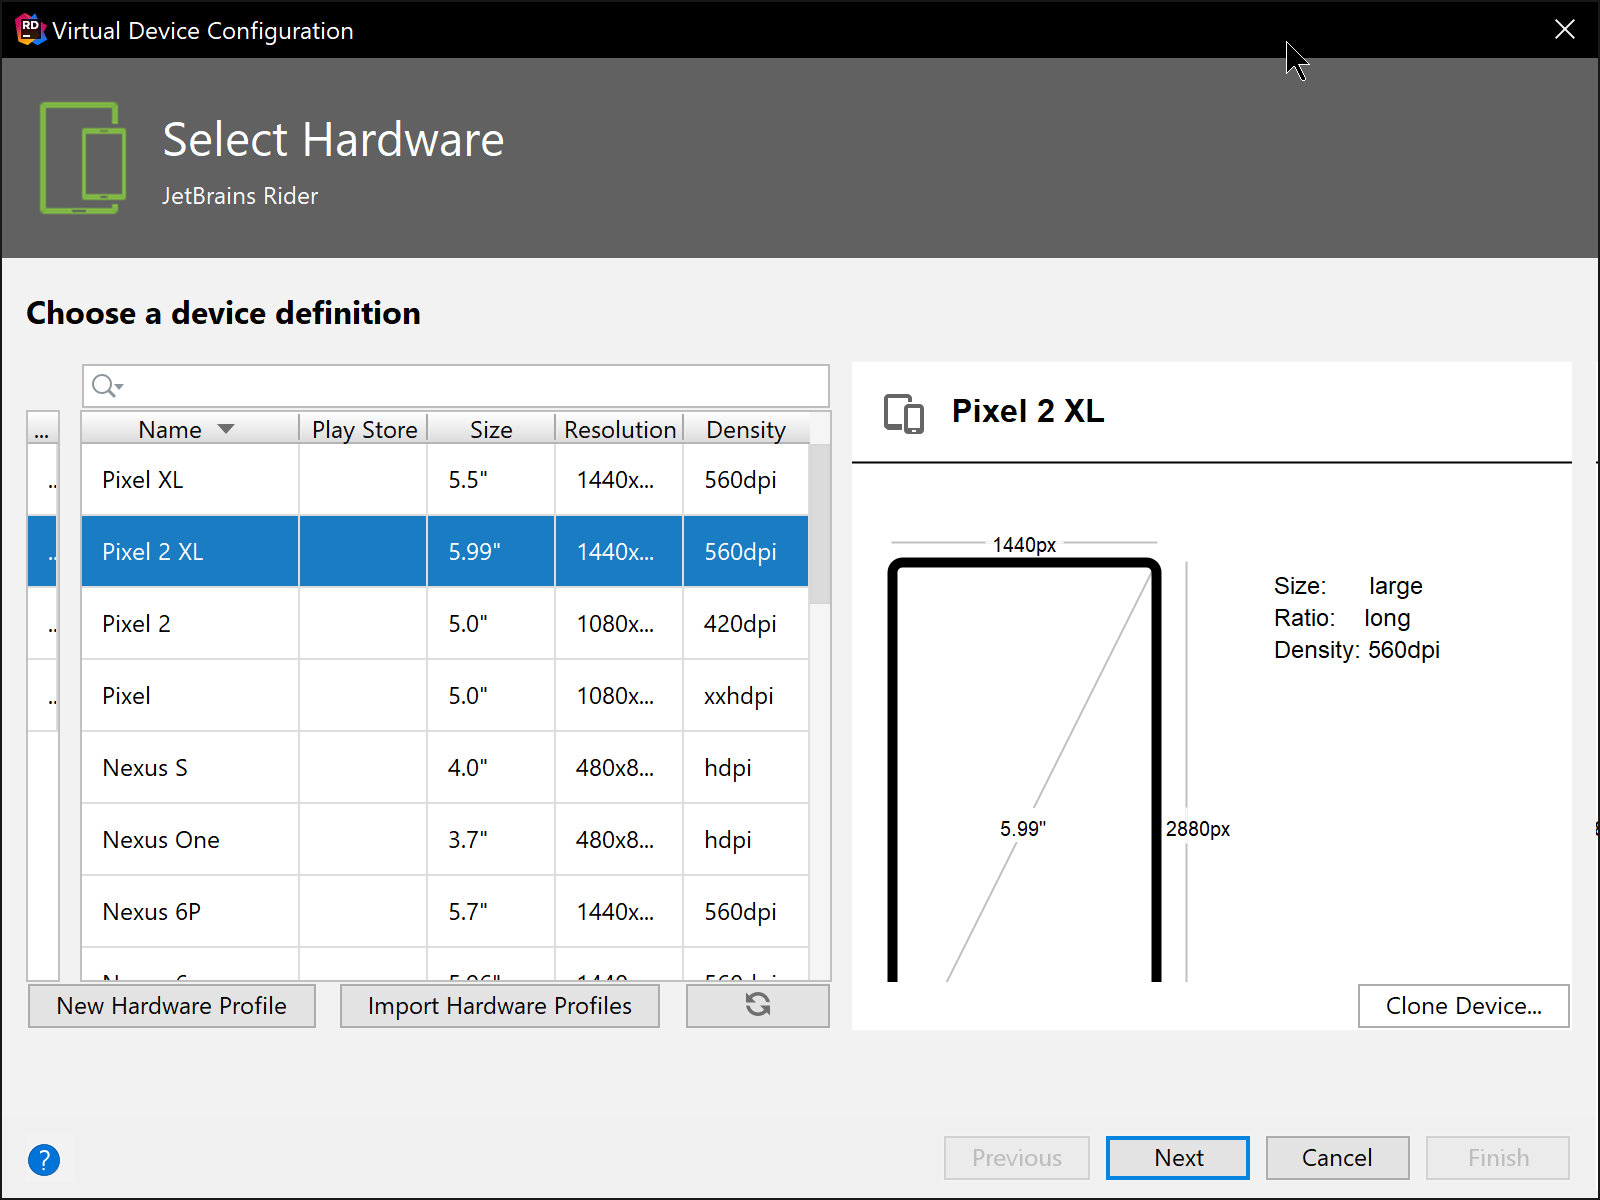Click the Clone Device... button
The width and height of the screenshot is (1600, 1200).
(x=1464, y=1006)
